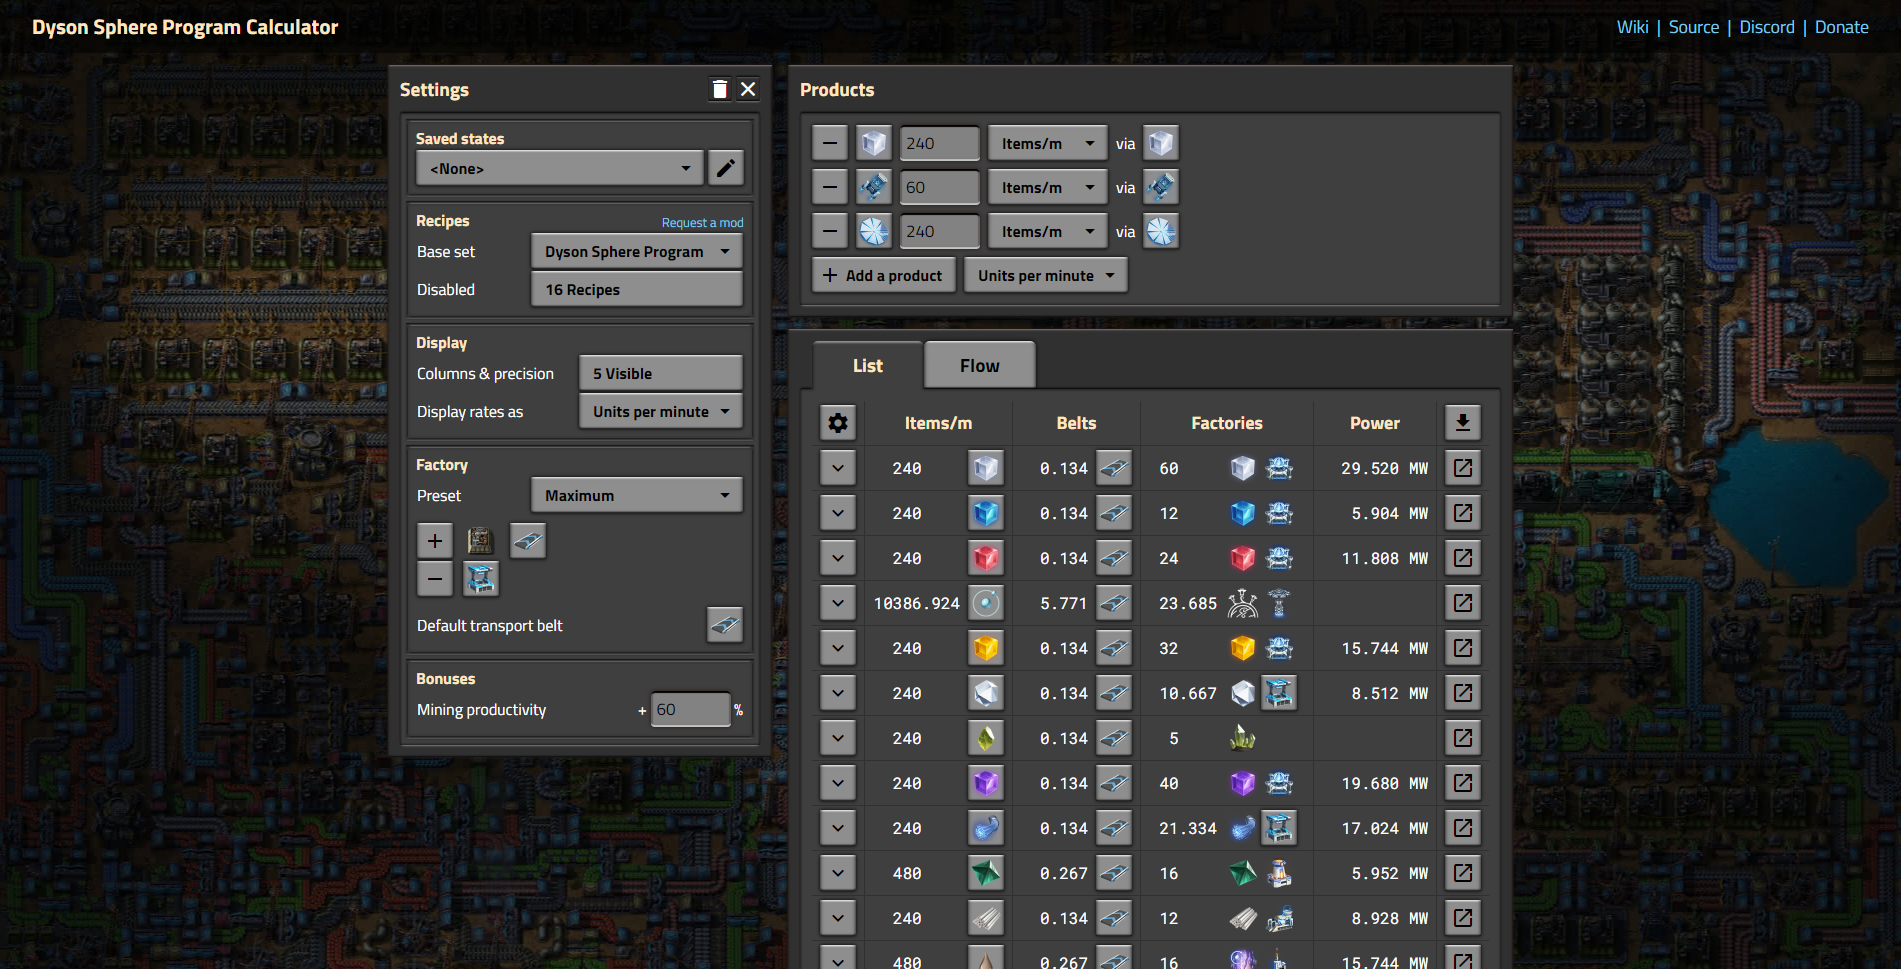Open Items/m dropdown in first product row

pos(1048,143)
